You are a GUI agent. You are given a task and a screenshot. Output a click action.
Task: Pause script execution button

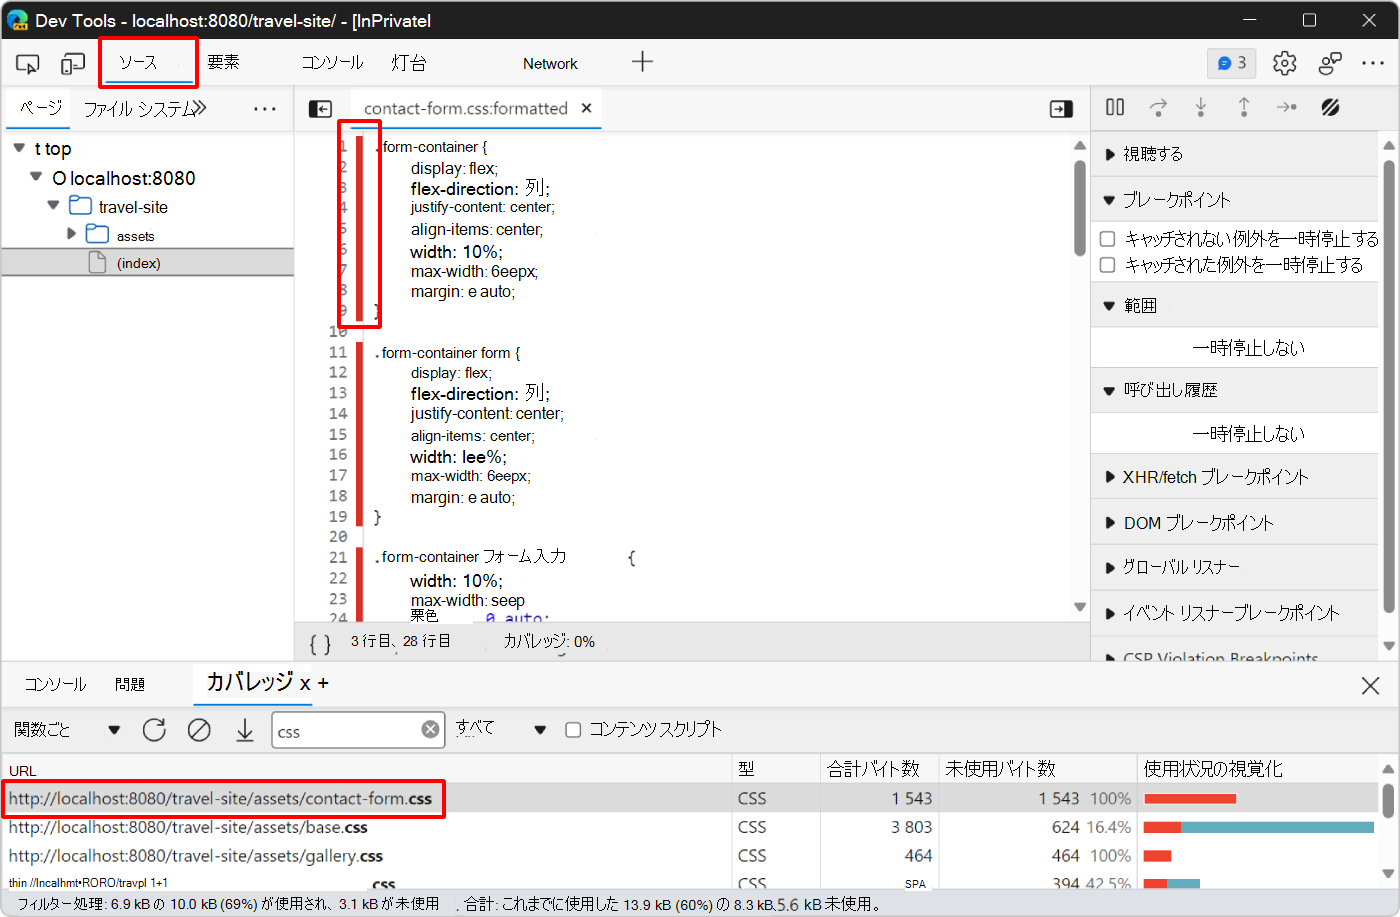(x=1115, y=107)
